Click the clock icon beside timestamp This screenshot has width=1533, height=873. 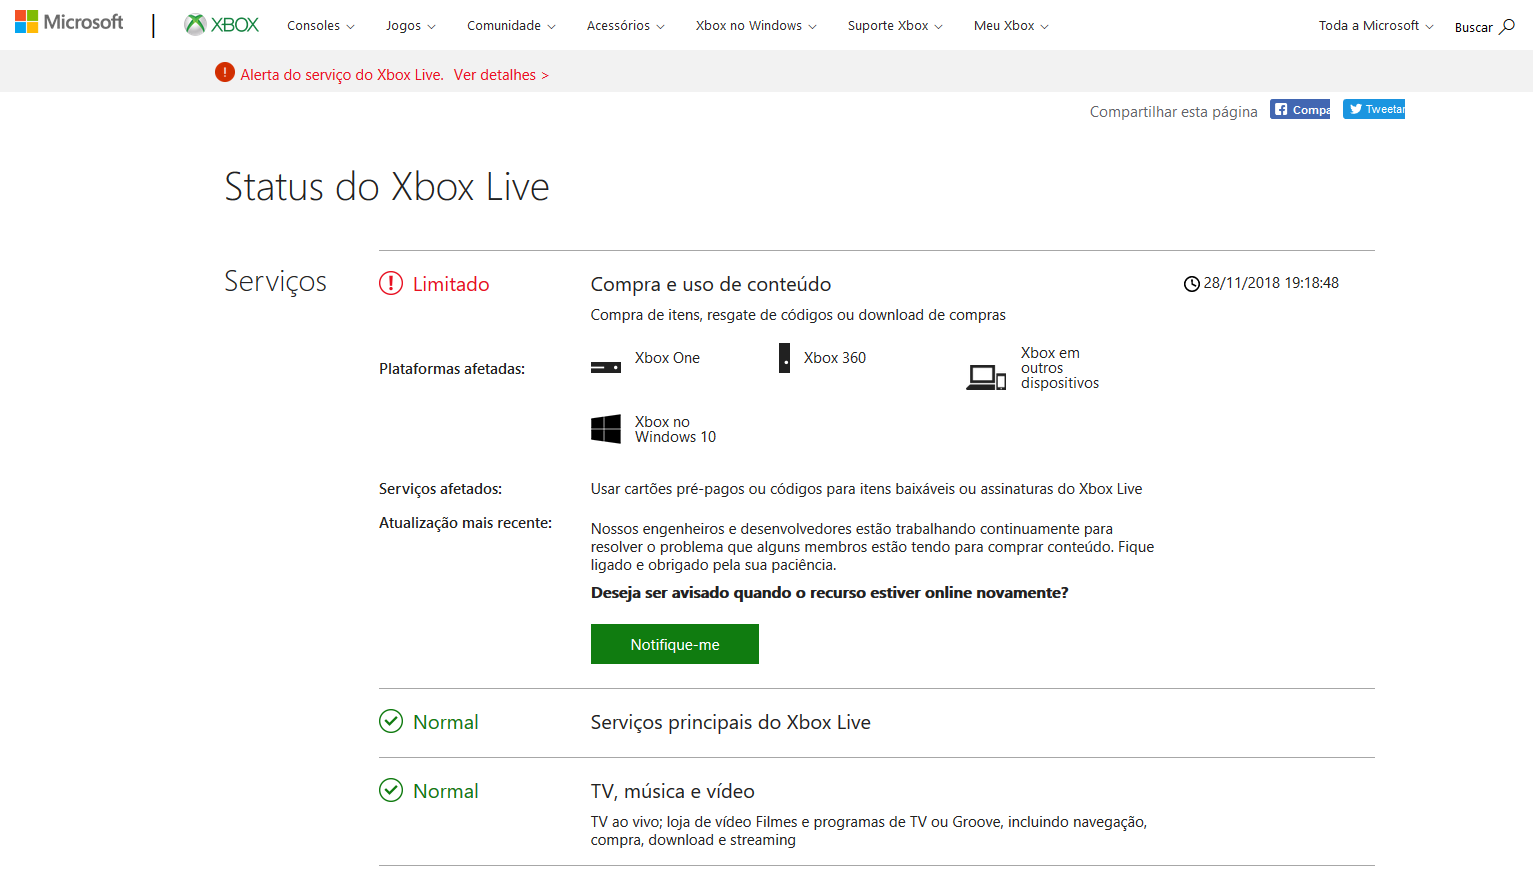tap(1191, 284)
